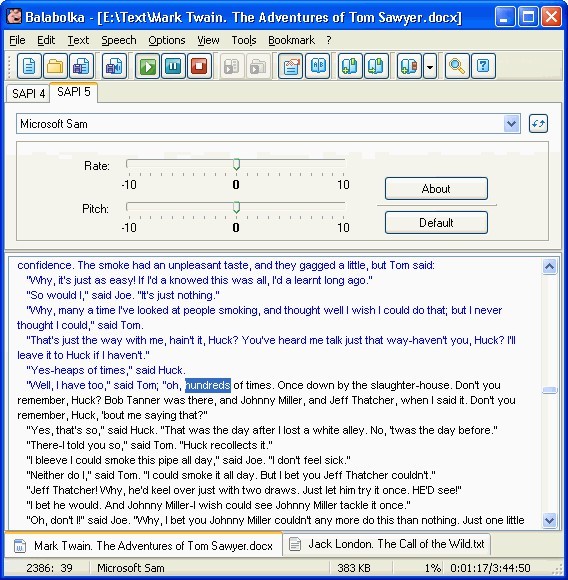Open a file with the folder icon
Screen dimensions: 568x580
coord(55,67)
